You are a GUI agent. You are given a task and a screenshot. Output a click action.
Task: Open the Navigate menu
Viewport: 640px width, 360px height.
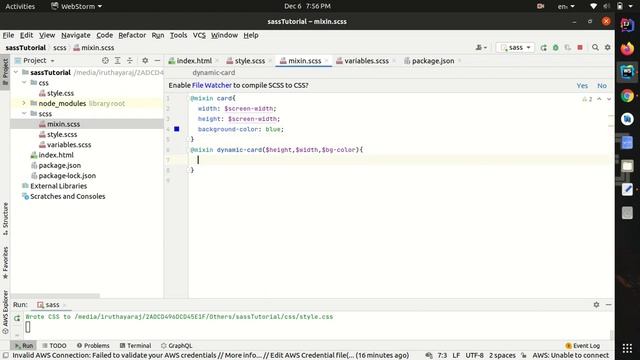(76, 35)
